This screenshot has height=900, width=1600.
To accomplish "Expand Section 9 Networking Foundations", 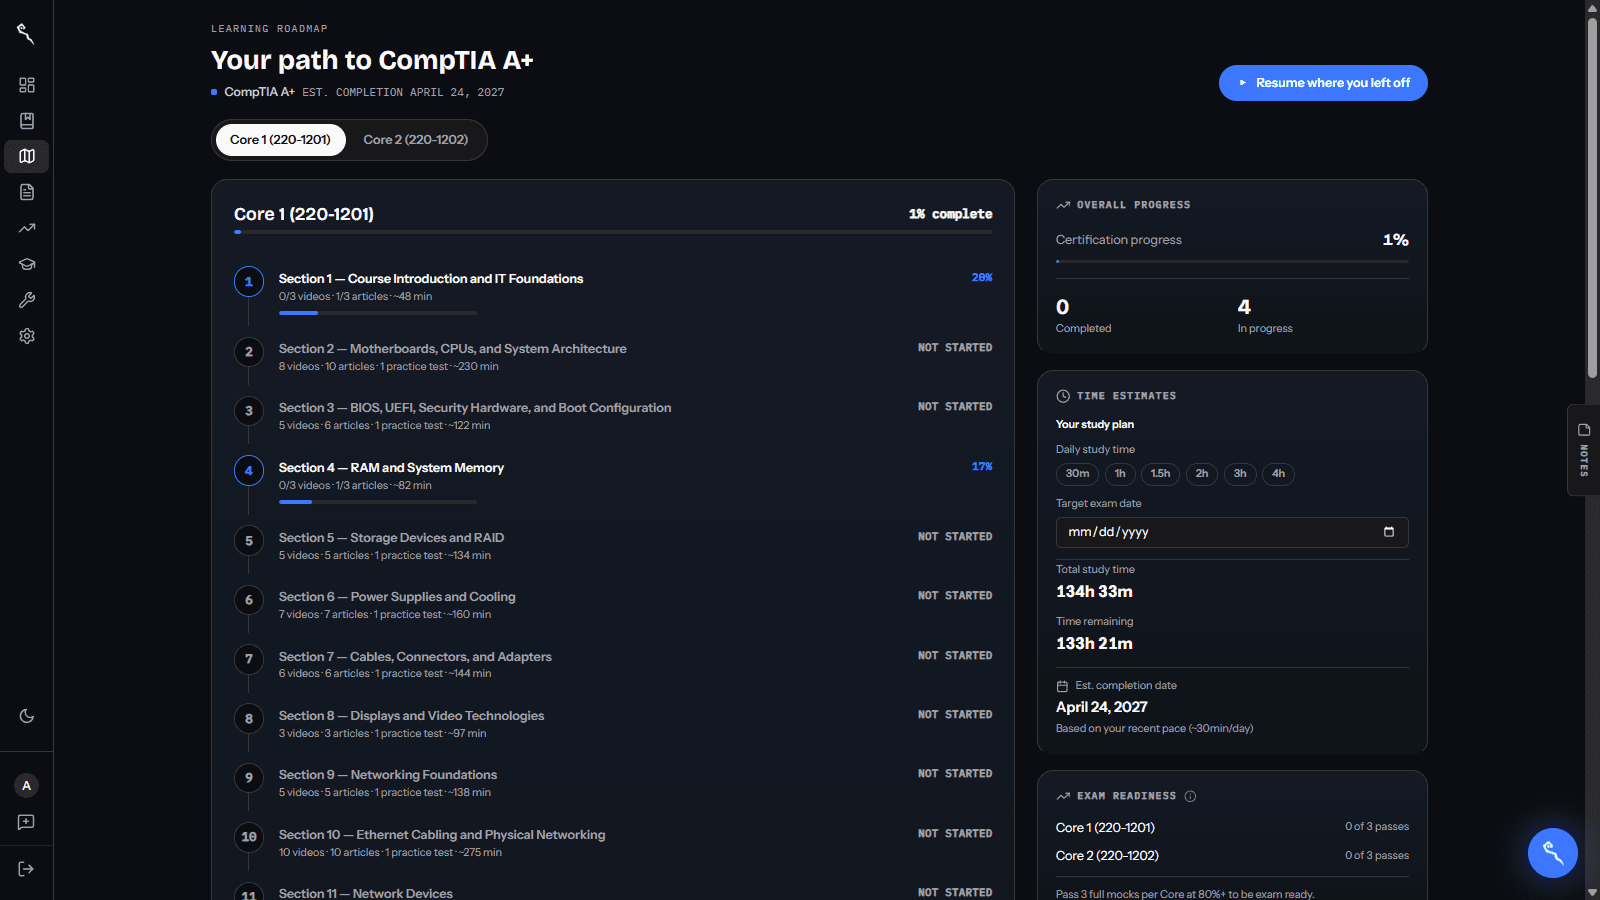I will click(x=613, y=783).
